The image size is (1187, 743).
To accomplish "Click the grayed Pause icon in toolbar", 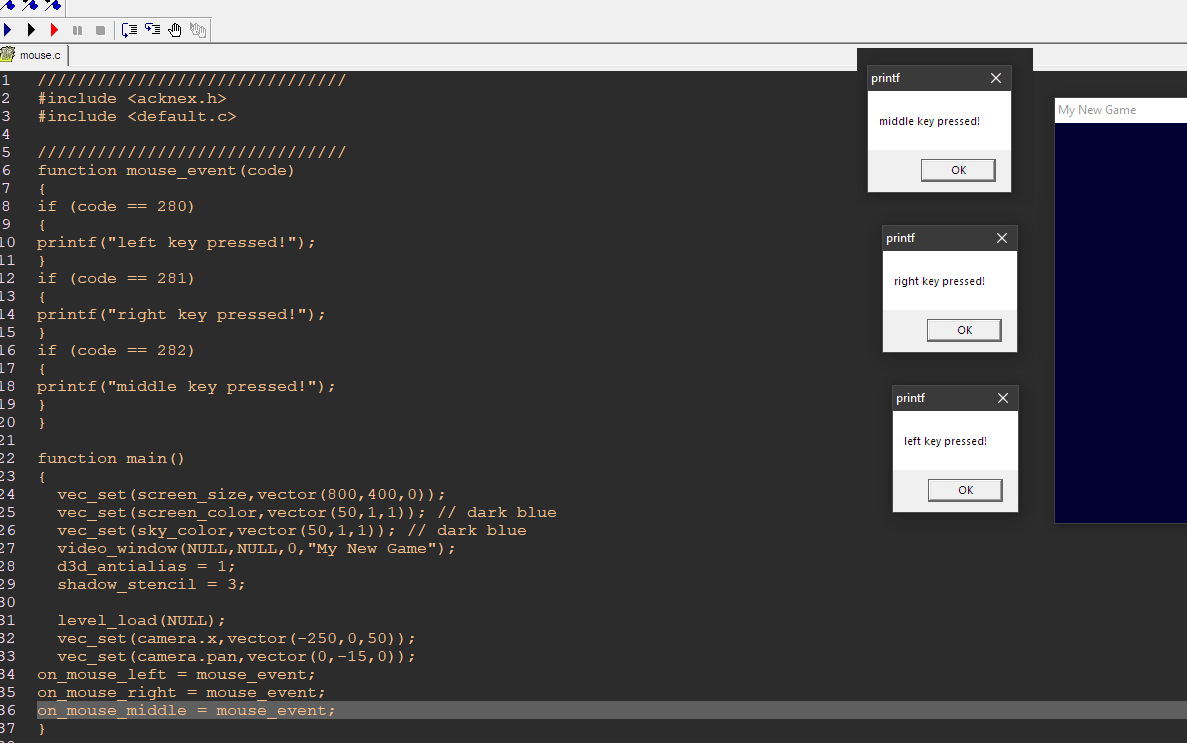I will click(x=77, y=30).
